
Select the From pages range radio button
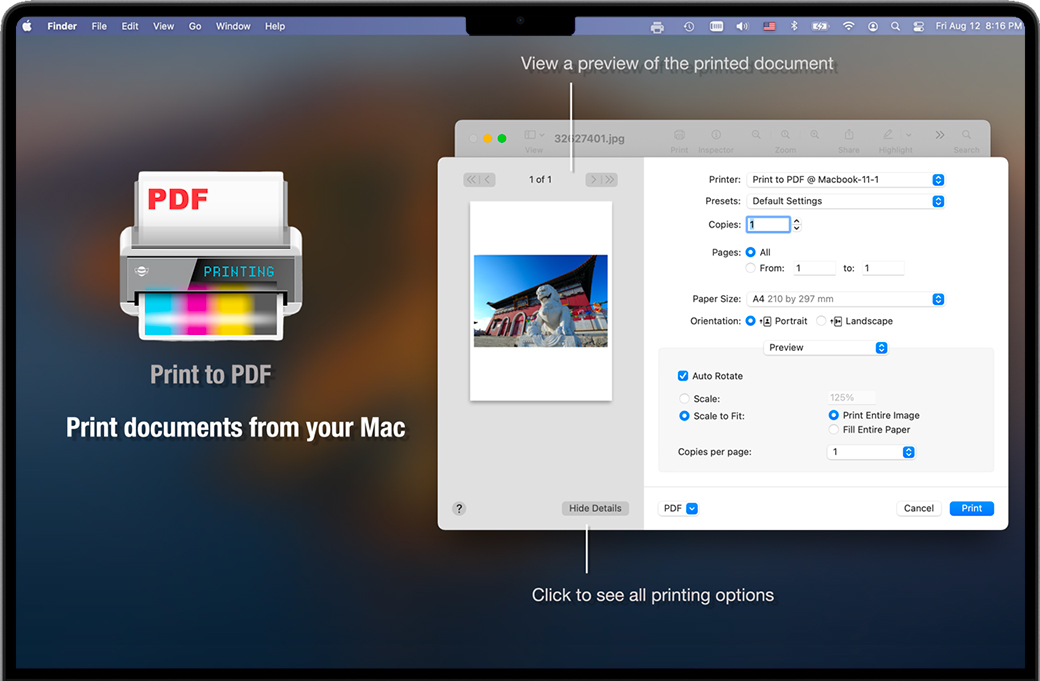pos(751,268)
